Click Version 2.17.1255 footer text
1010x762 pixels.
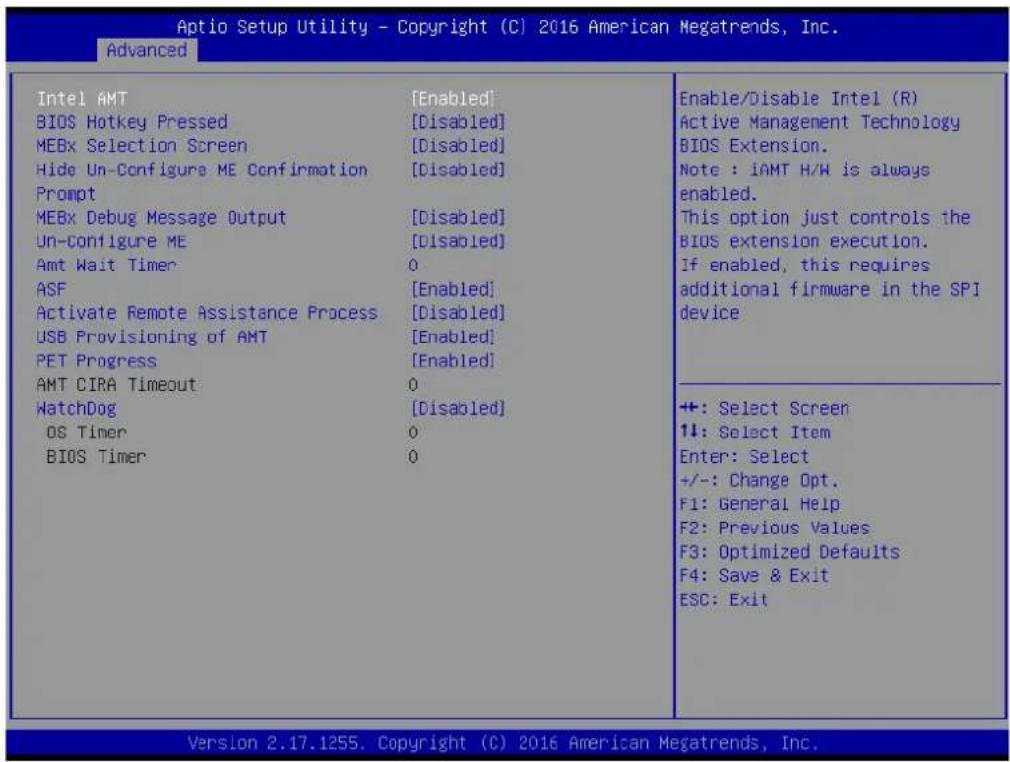point(502,743)
